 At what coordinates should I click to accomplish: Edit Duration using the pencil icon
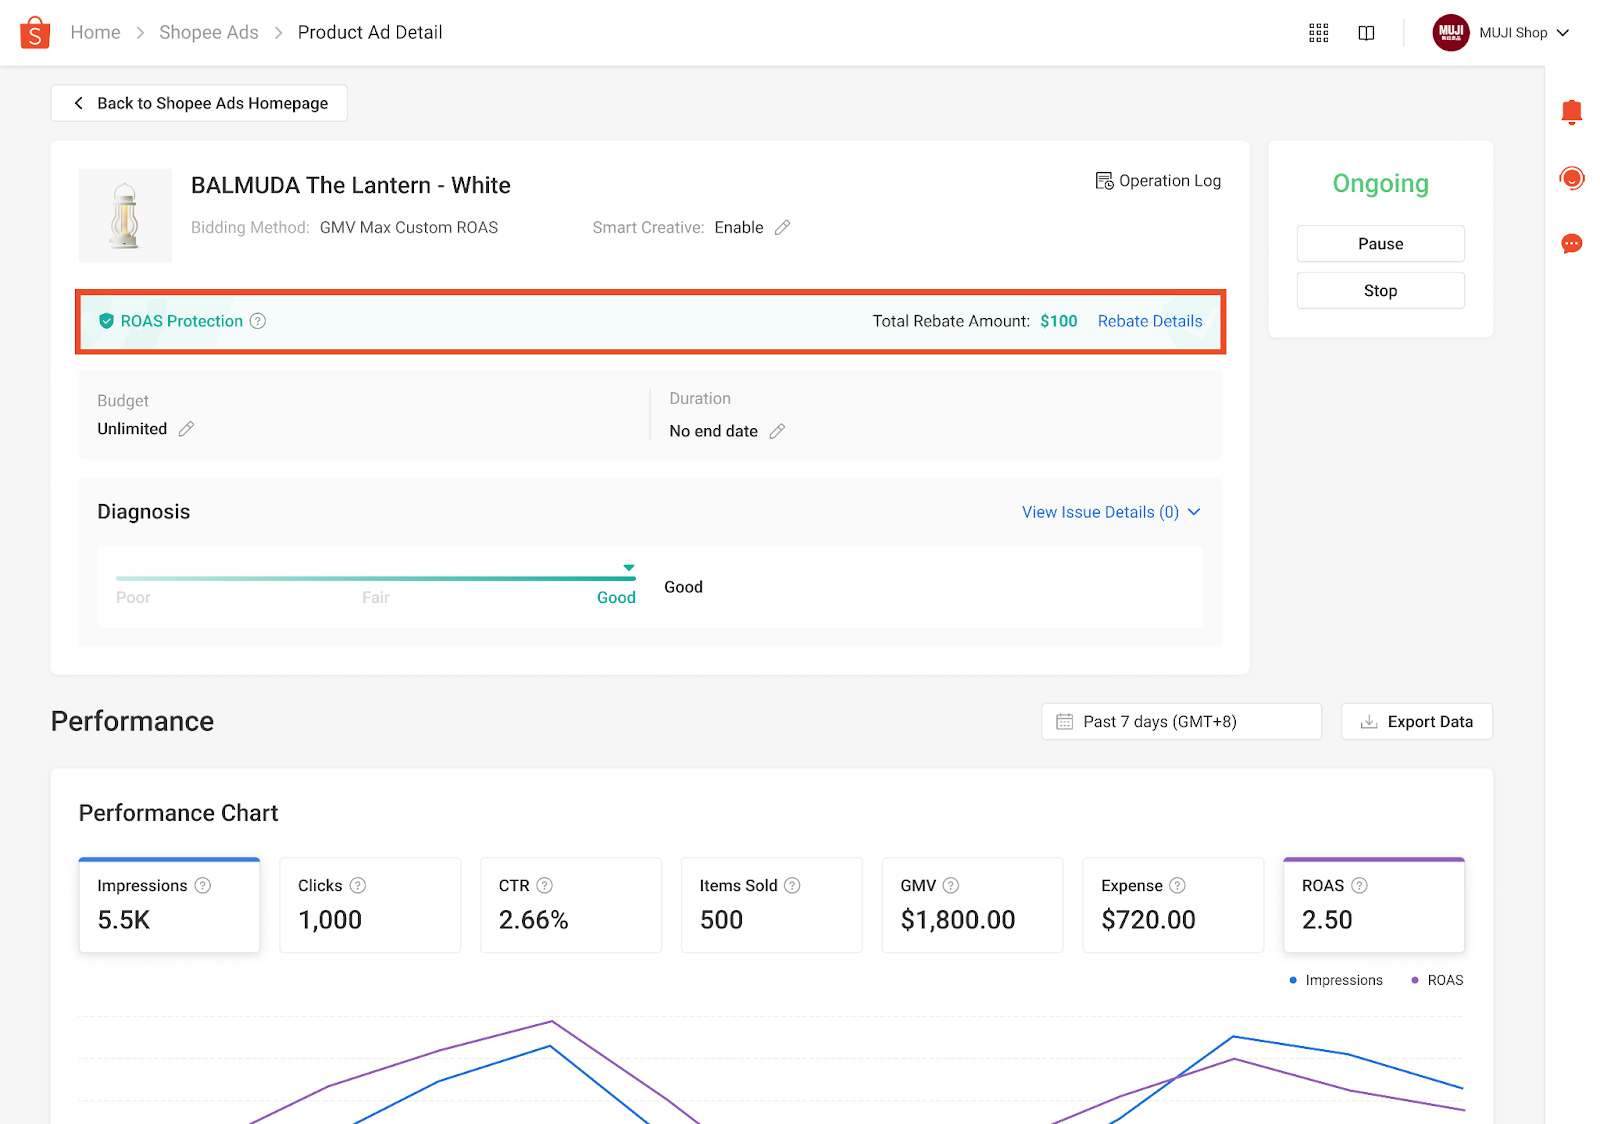pos(777,431)
